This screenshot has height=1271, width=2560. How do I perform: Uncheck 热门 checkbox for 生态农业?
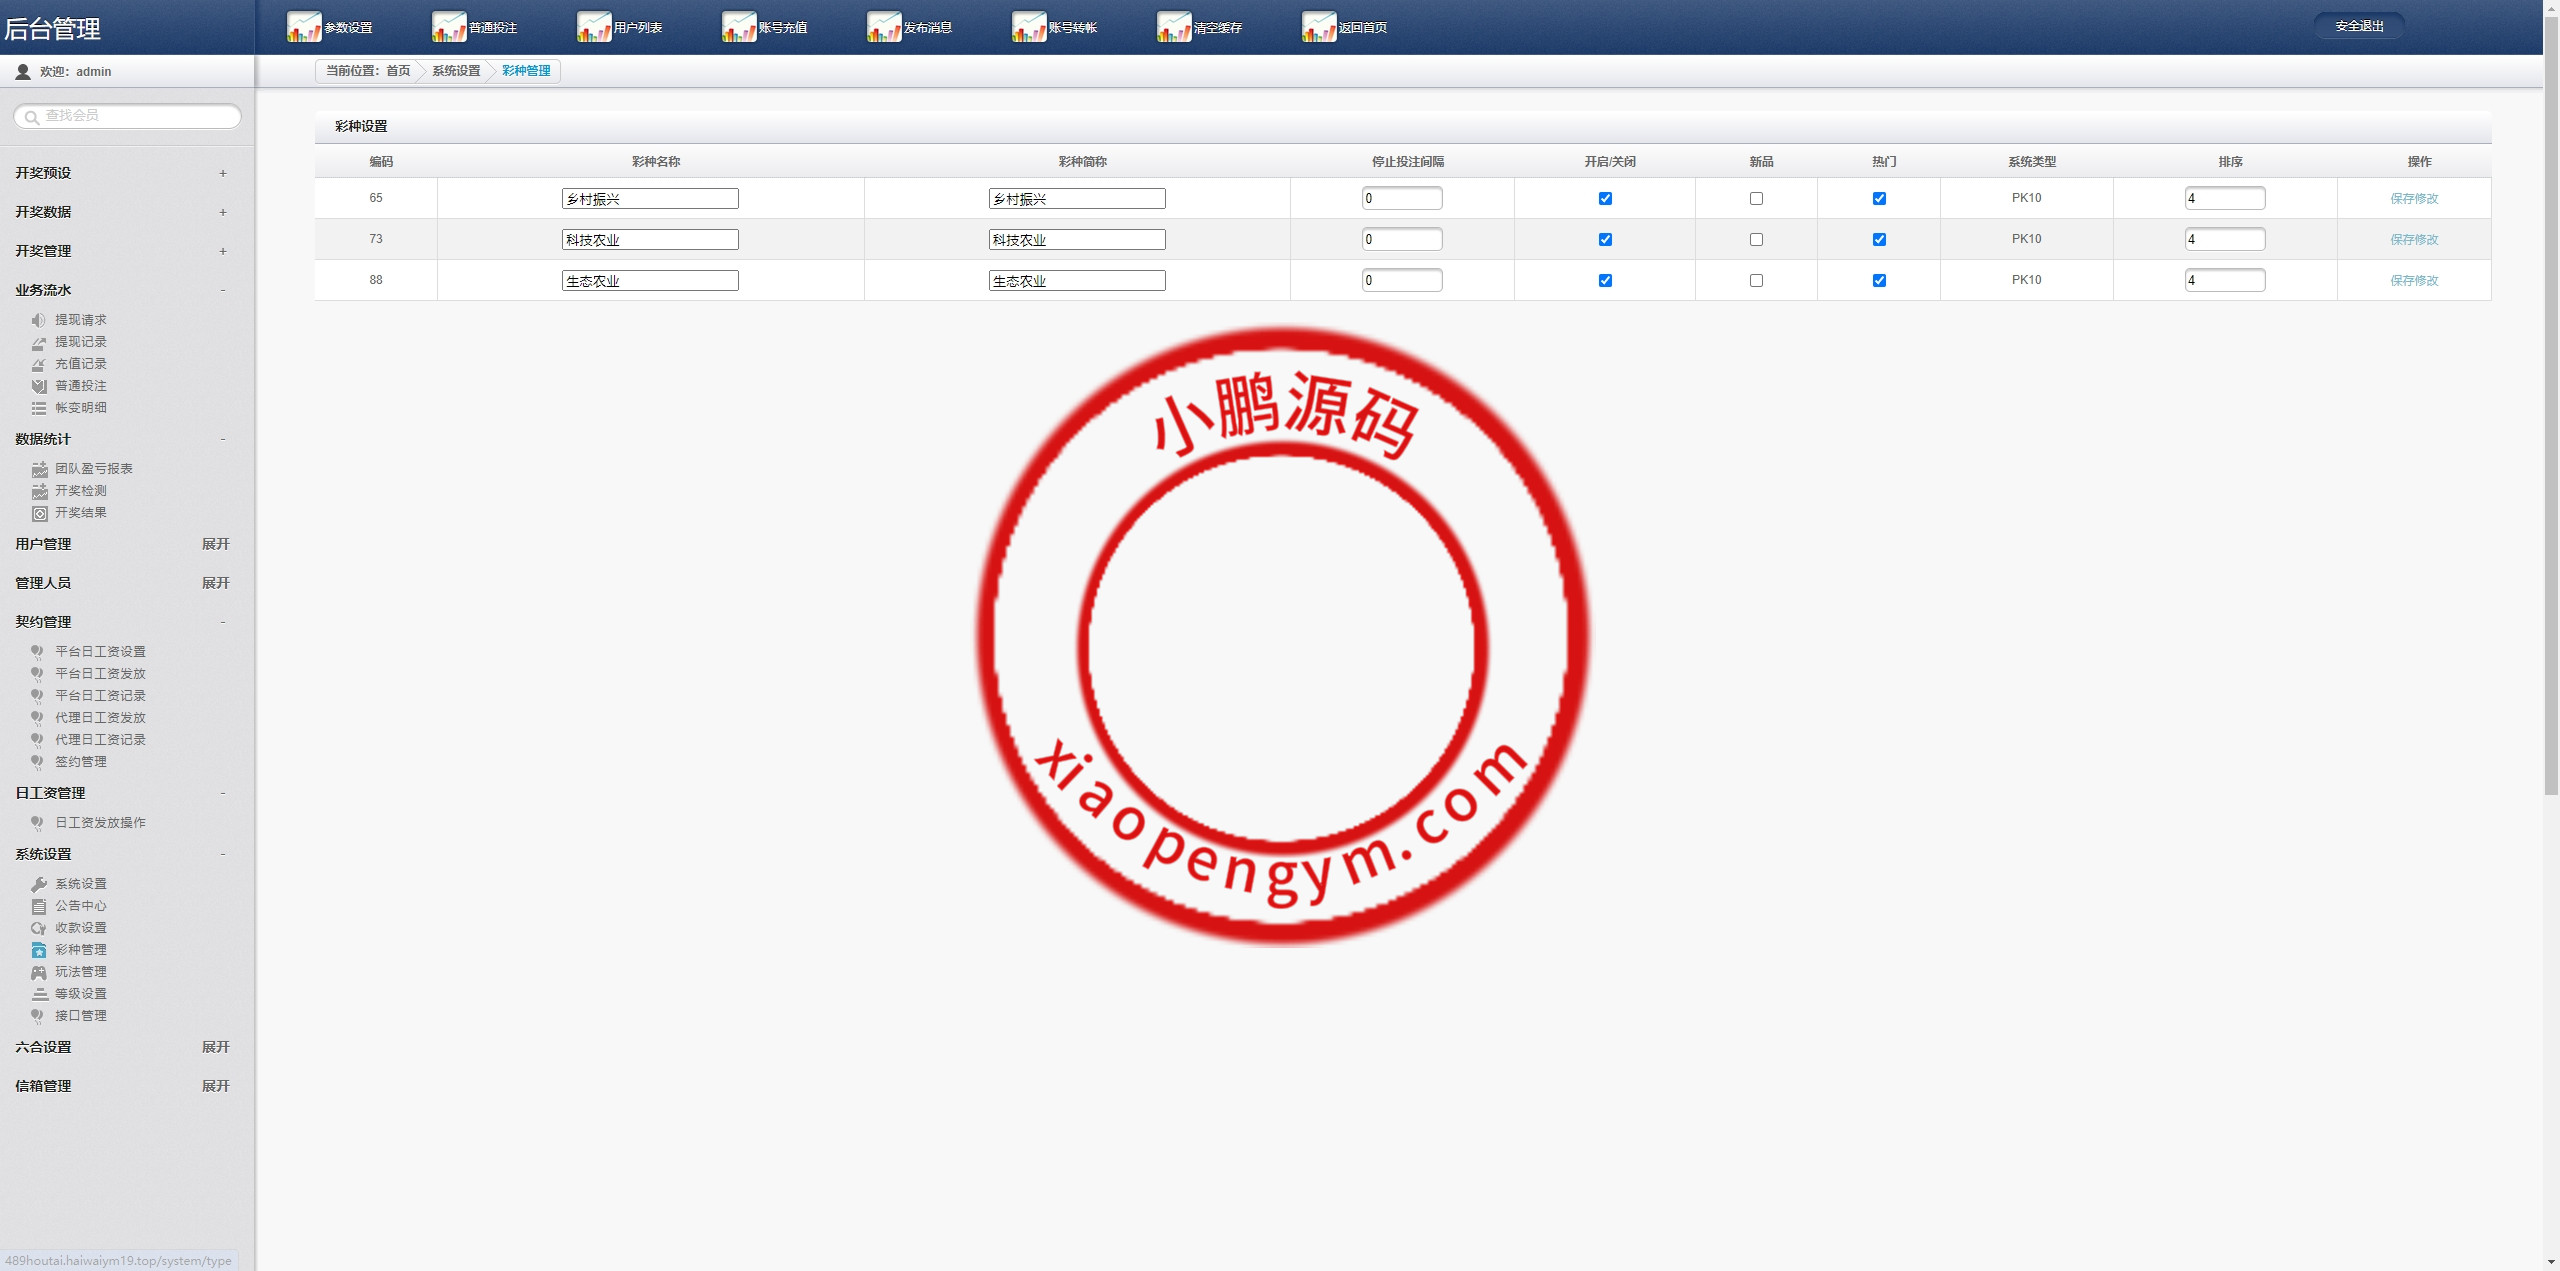click(1879, 280)
